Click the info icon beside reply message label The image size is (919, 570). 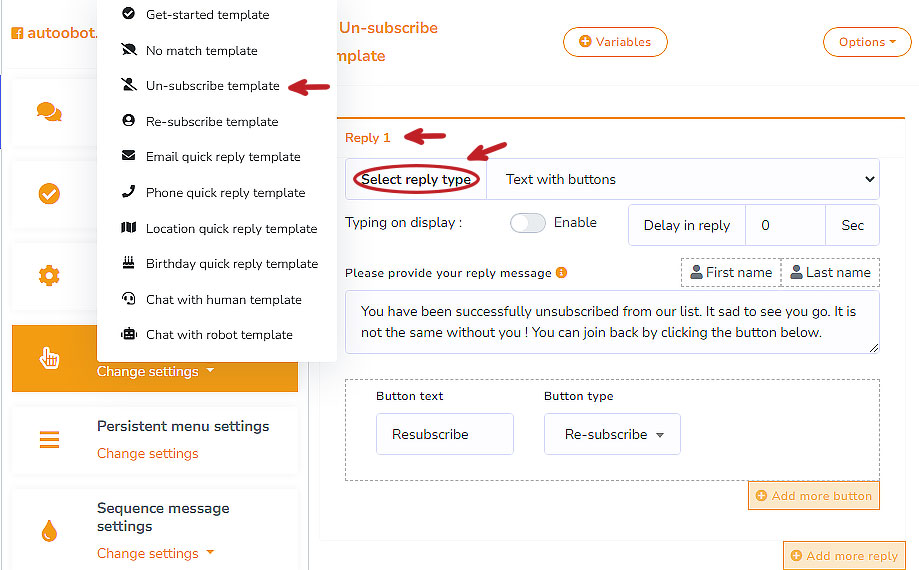click(561, 273)
